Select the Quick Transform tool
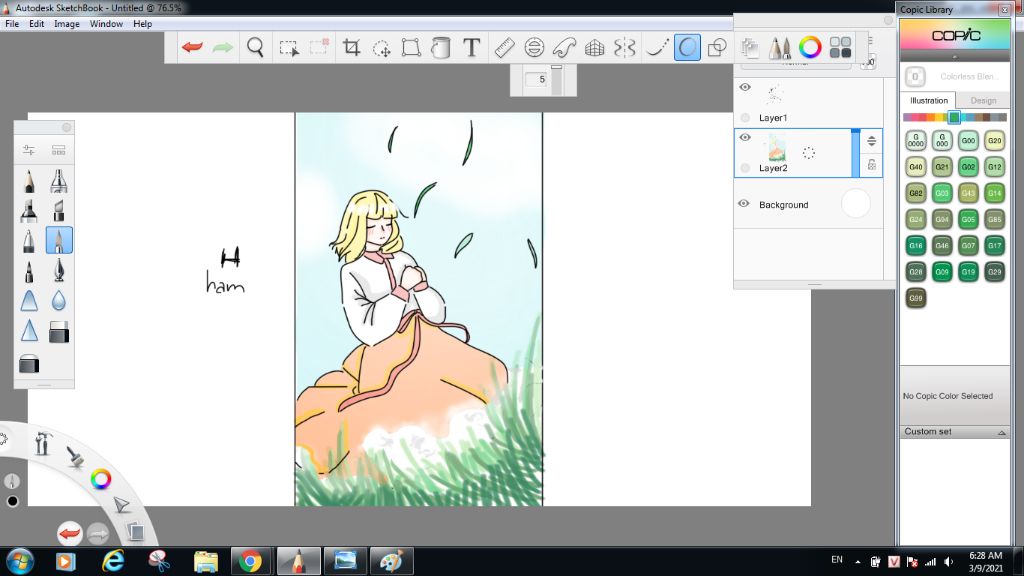The image size is (1024, 576). pos(381,48)
